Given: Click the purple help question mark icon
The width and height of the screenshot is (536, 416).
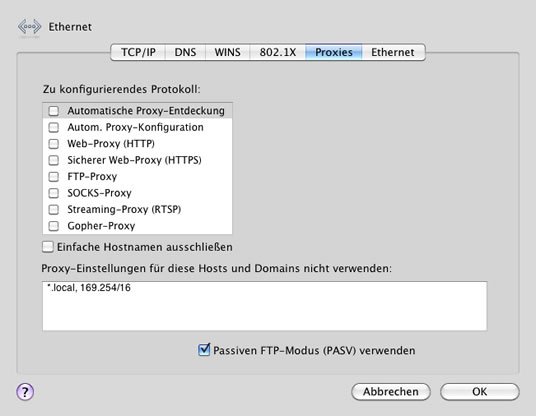Looking at the screenshot, I should [25, 391].
